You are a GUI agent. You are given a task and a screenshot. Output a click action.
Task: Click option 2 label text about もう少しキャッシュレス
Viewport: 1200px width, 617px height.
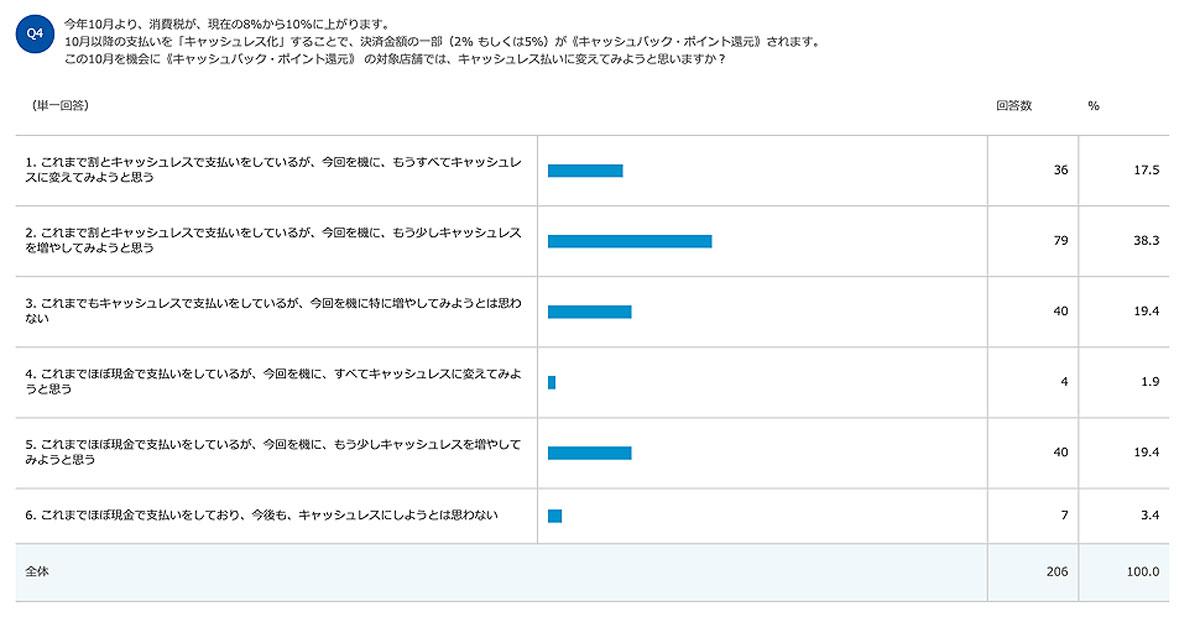(x=273, y=241)
